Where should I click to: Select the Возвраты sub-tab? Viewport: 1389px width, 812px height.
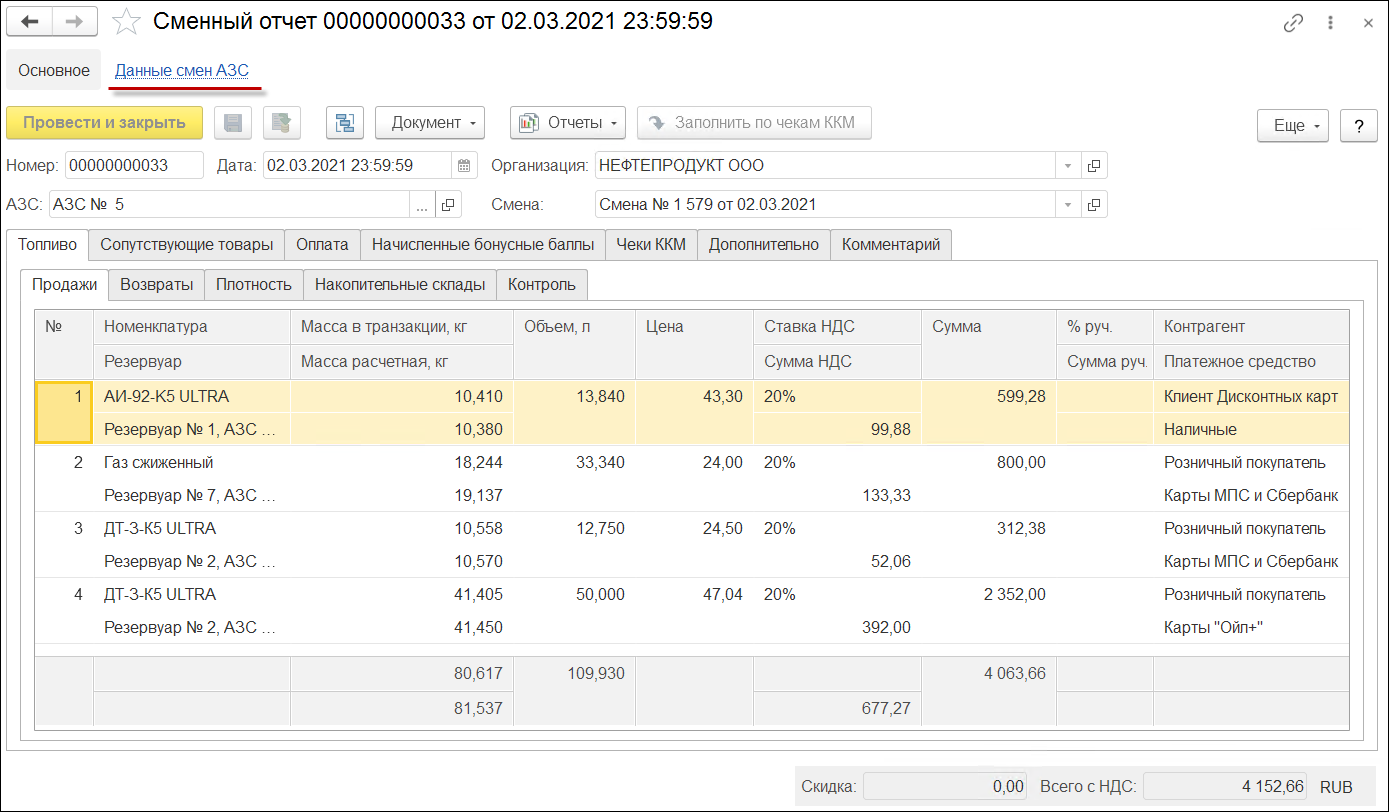156,285
